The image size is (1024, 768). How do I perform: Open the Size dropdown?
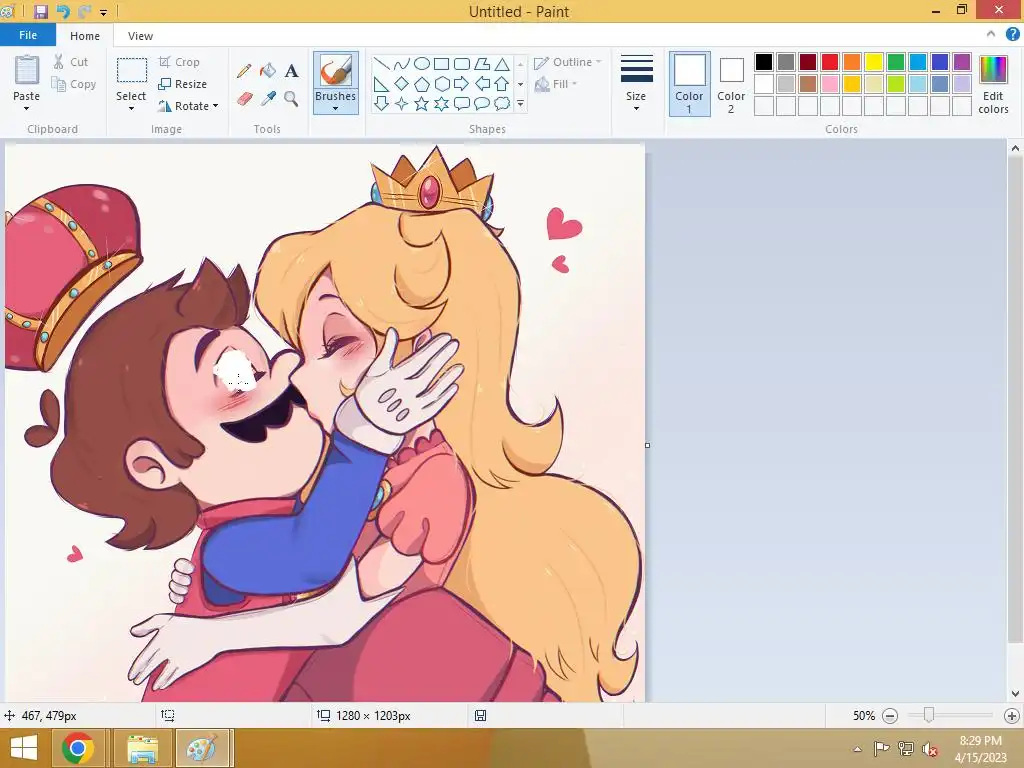tap(636, 84)
